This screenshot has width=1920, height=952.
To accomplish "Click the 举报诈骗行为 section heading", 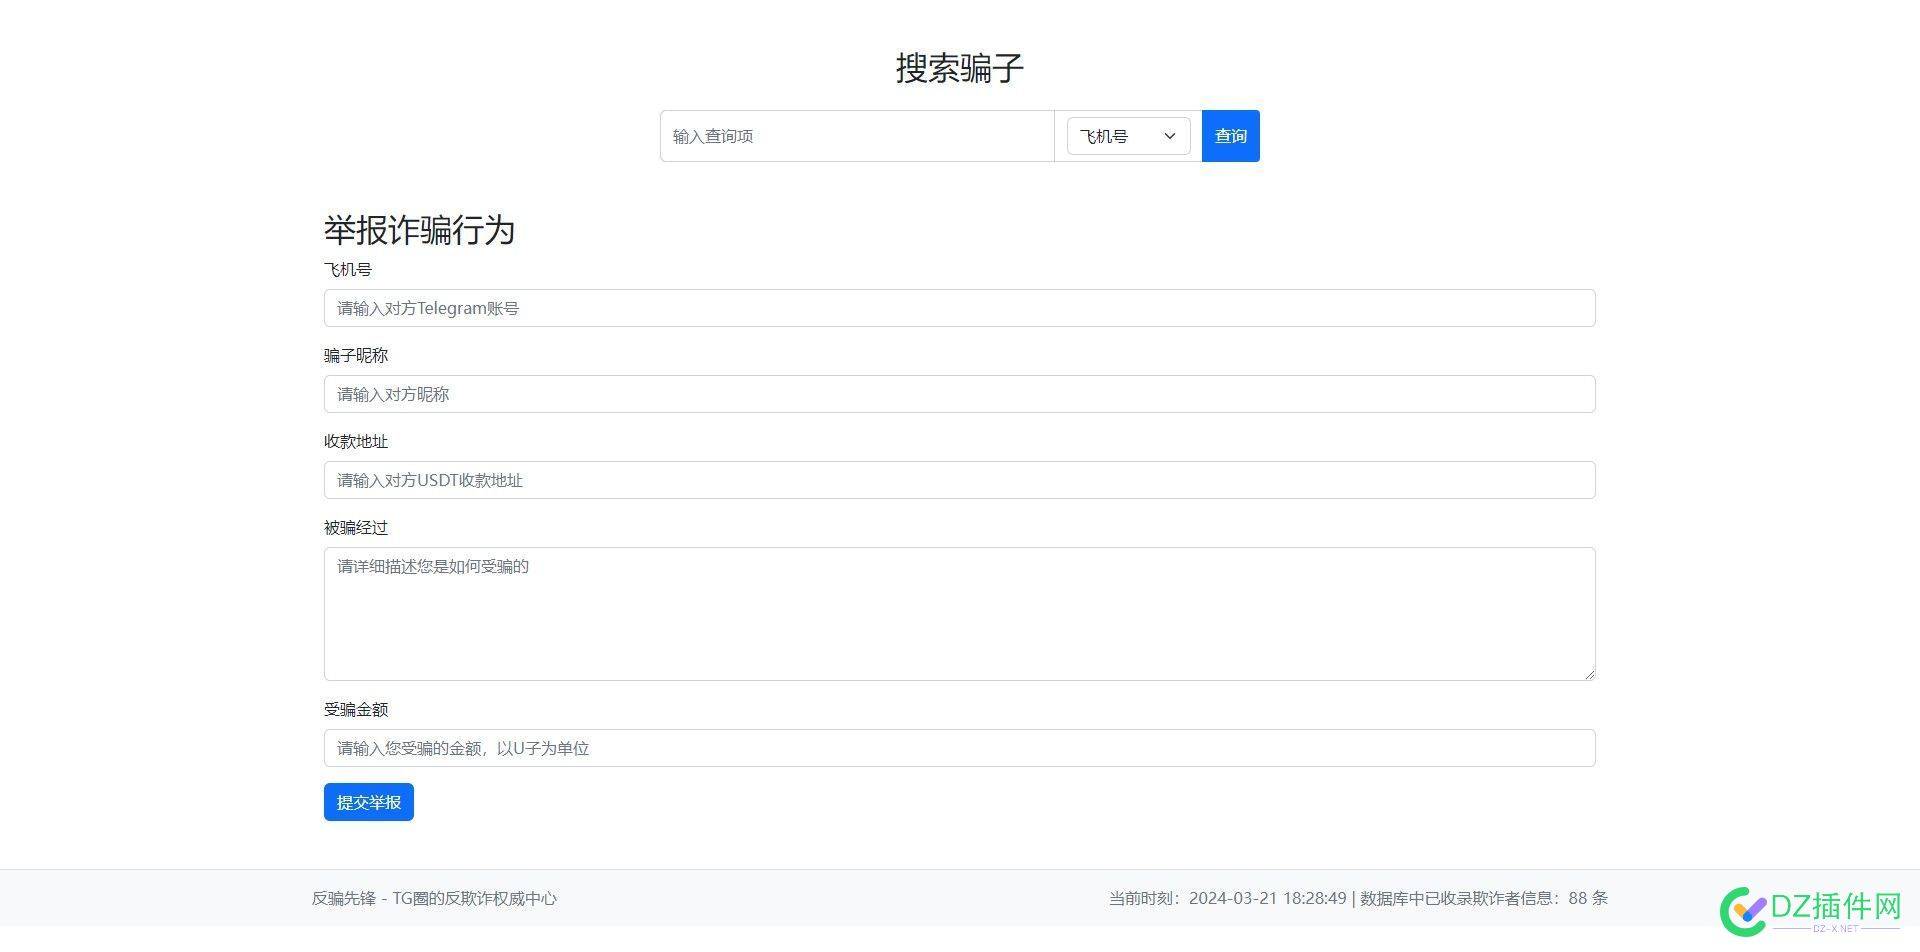I will tap(419, 230).
